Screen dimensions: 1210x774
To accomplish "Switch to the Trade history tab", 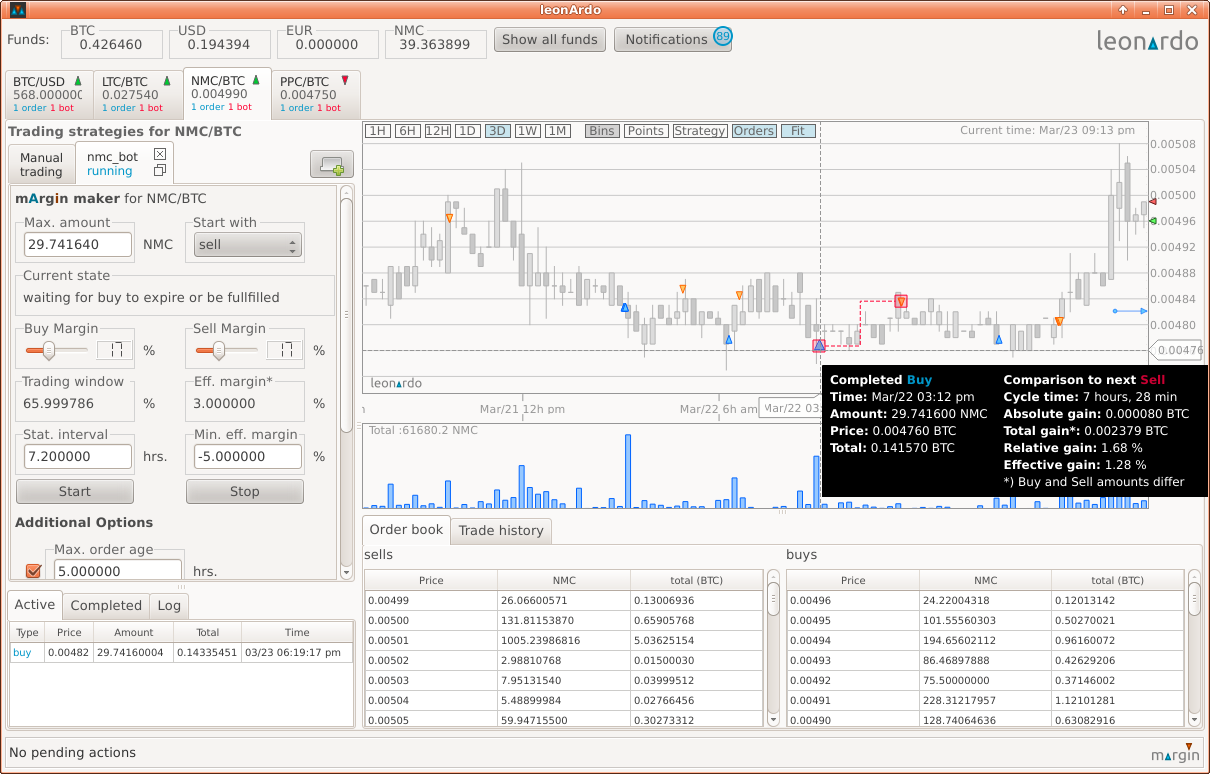I will pyautogui.click(x=501, y=531).
